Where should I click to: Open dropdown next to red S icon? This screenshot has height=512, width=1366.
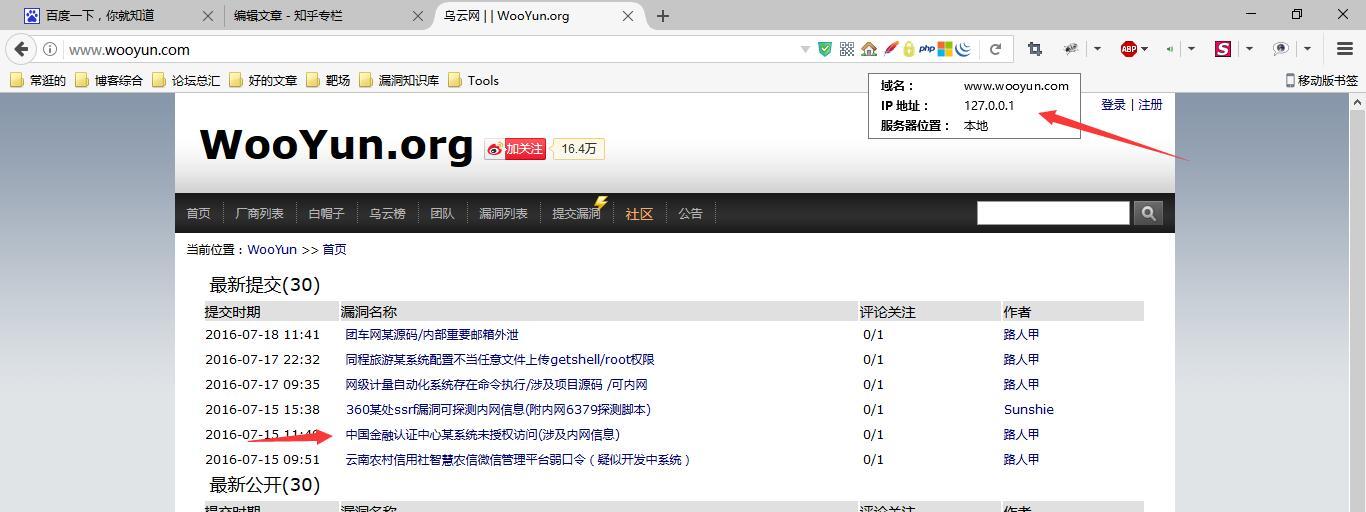point(1249,48)
